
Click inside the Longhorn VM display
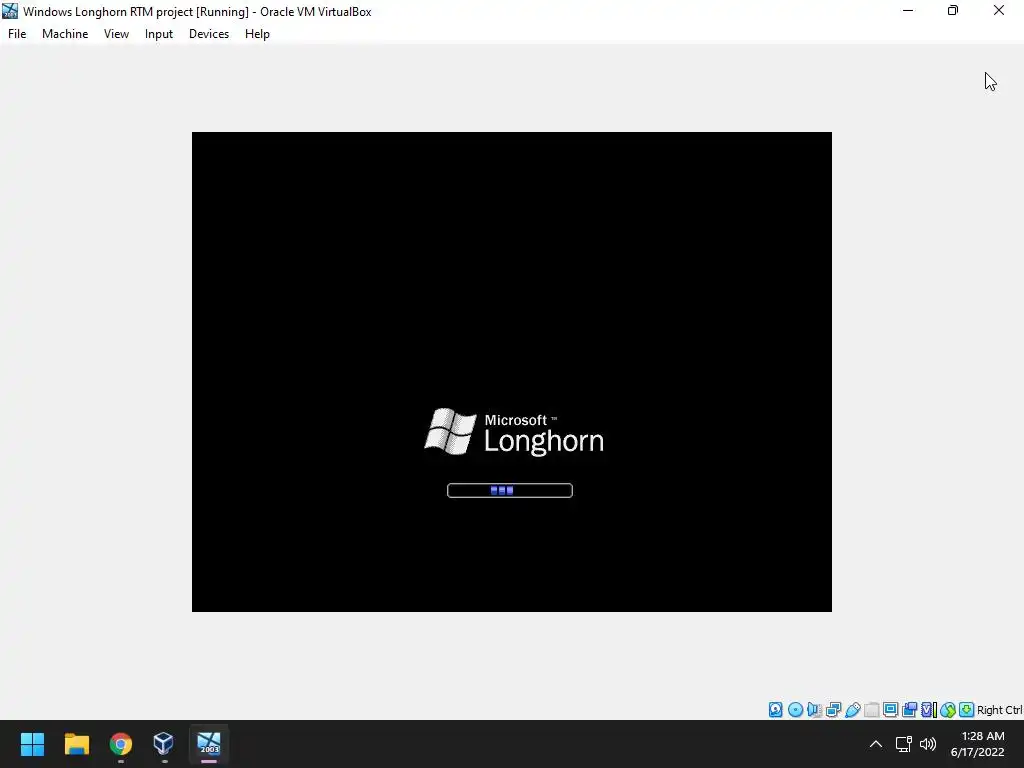[511, 372]
